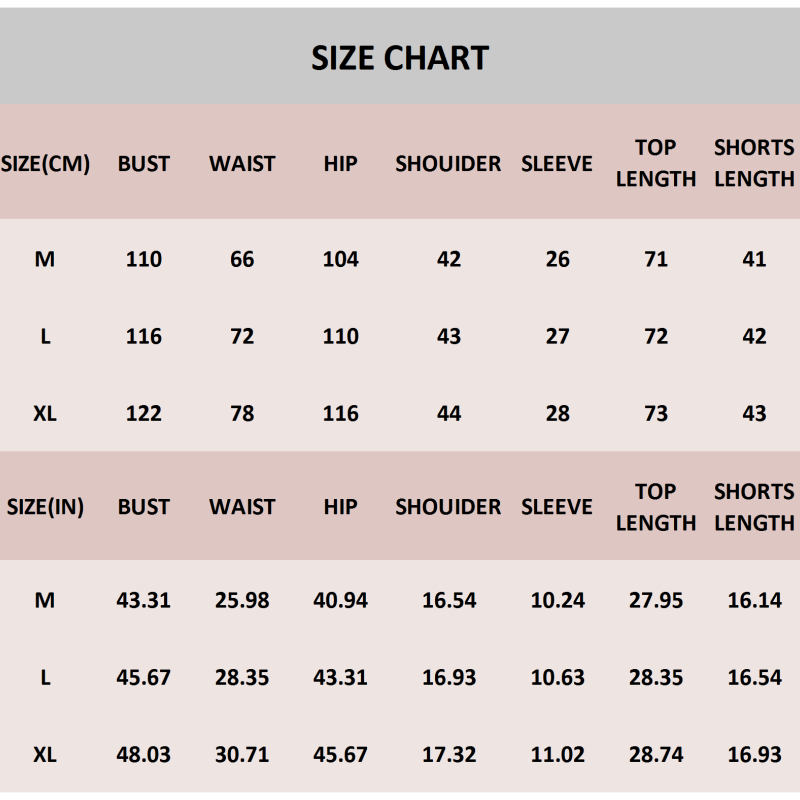Click the hip value 104
This screenshot has width=800, height=800.
click(x=341, y=260)
